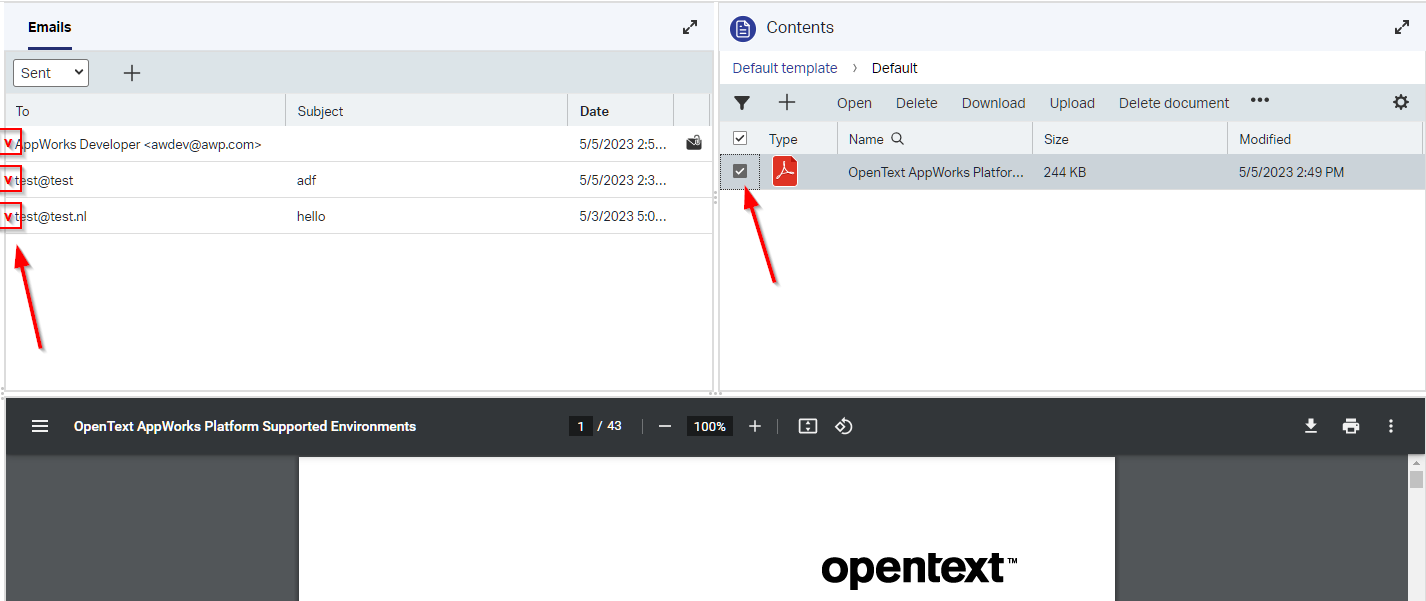Screen dimensions: 1426x601
Task: Select the Emails tab
Action: click(49, 27)
